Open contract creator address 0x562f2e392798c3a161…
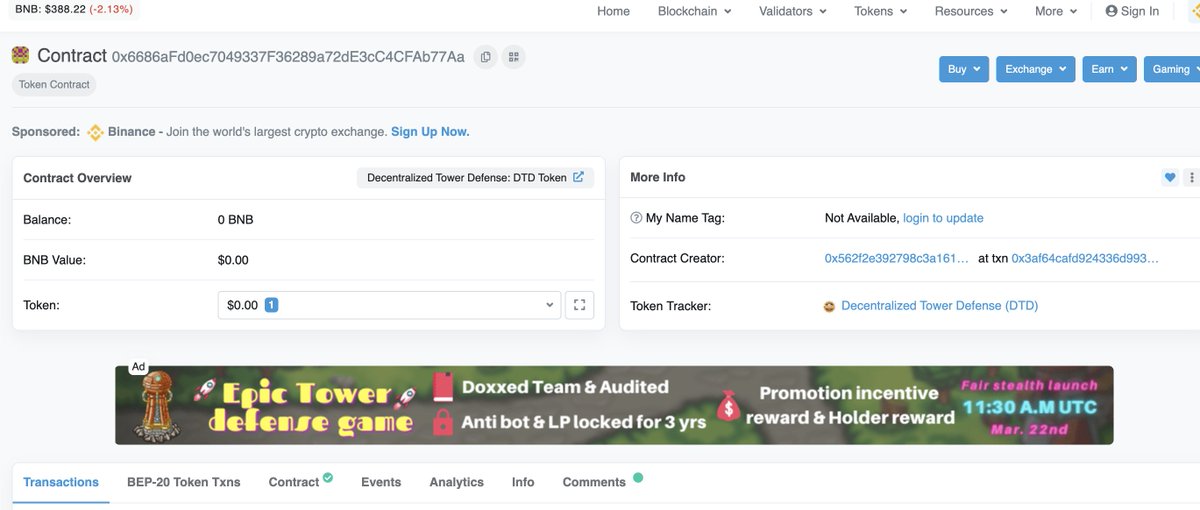Image resolution: width=1200 pixels, height=510 pixels. [897, 258]
